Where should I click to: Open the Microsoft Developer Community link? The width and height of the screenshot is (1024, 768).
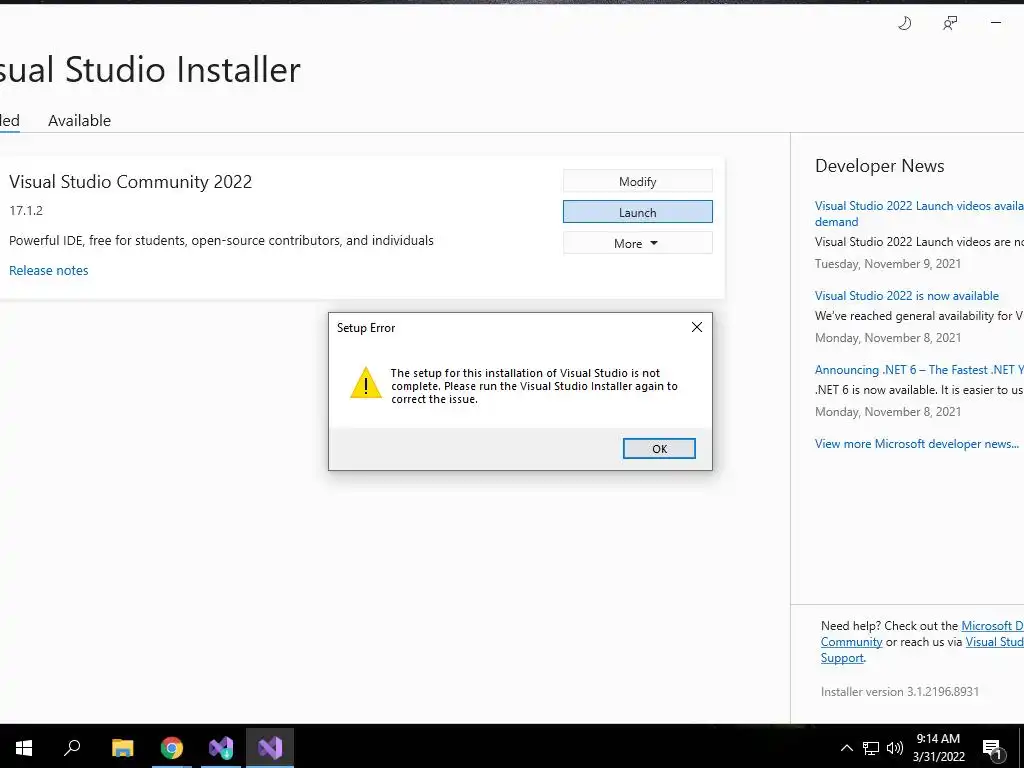(x=922, y=633)
